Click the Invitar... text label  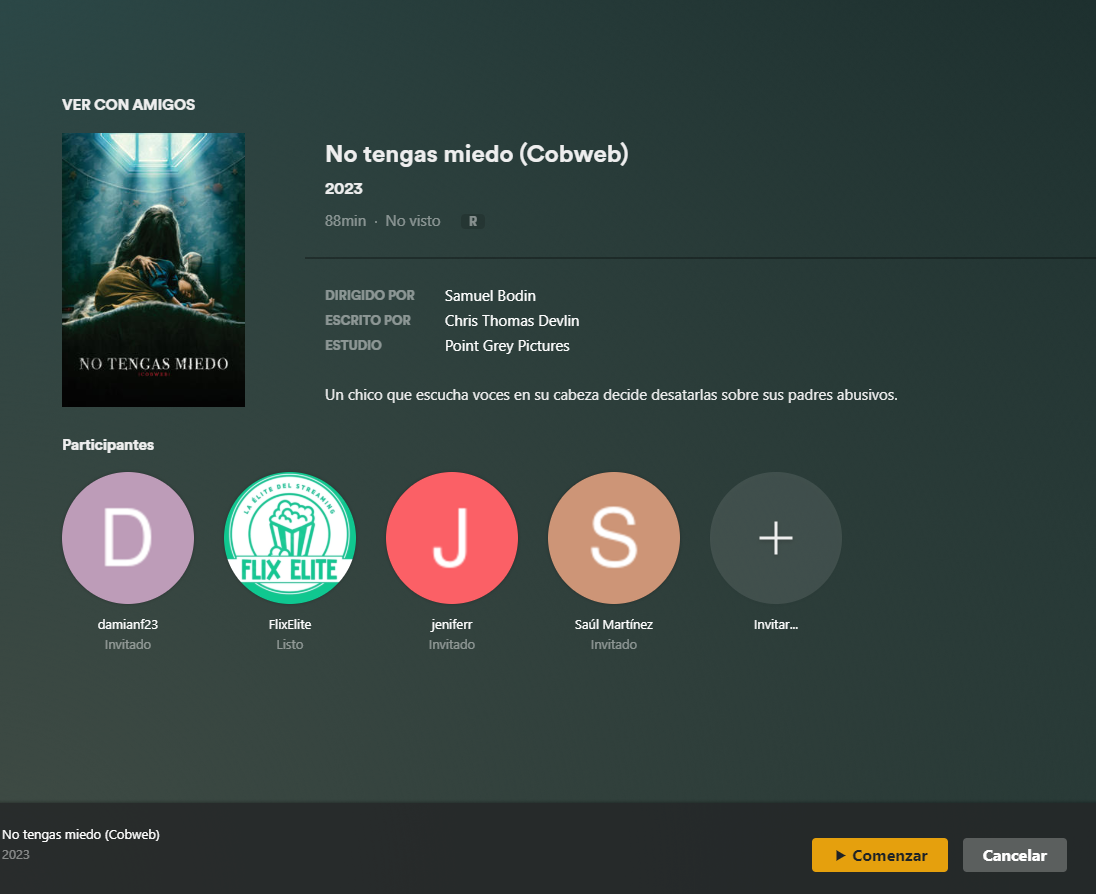click(x=775, y=624)
